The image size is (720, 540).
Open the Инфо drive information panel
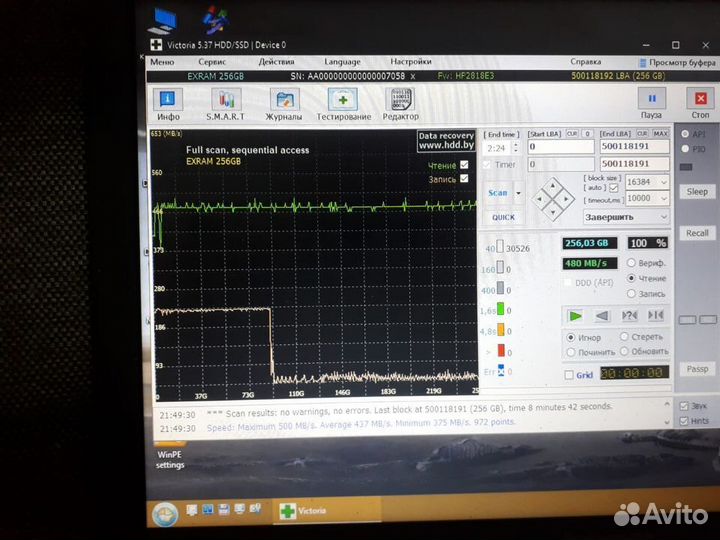pyautogui.click(x=167, y=104)
